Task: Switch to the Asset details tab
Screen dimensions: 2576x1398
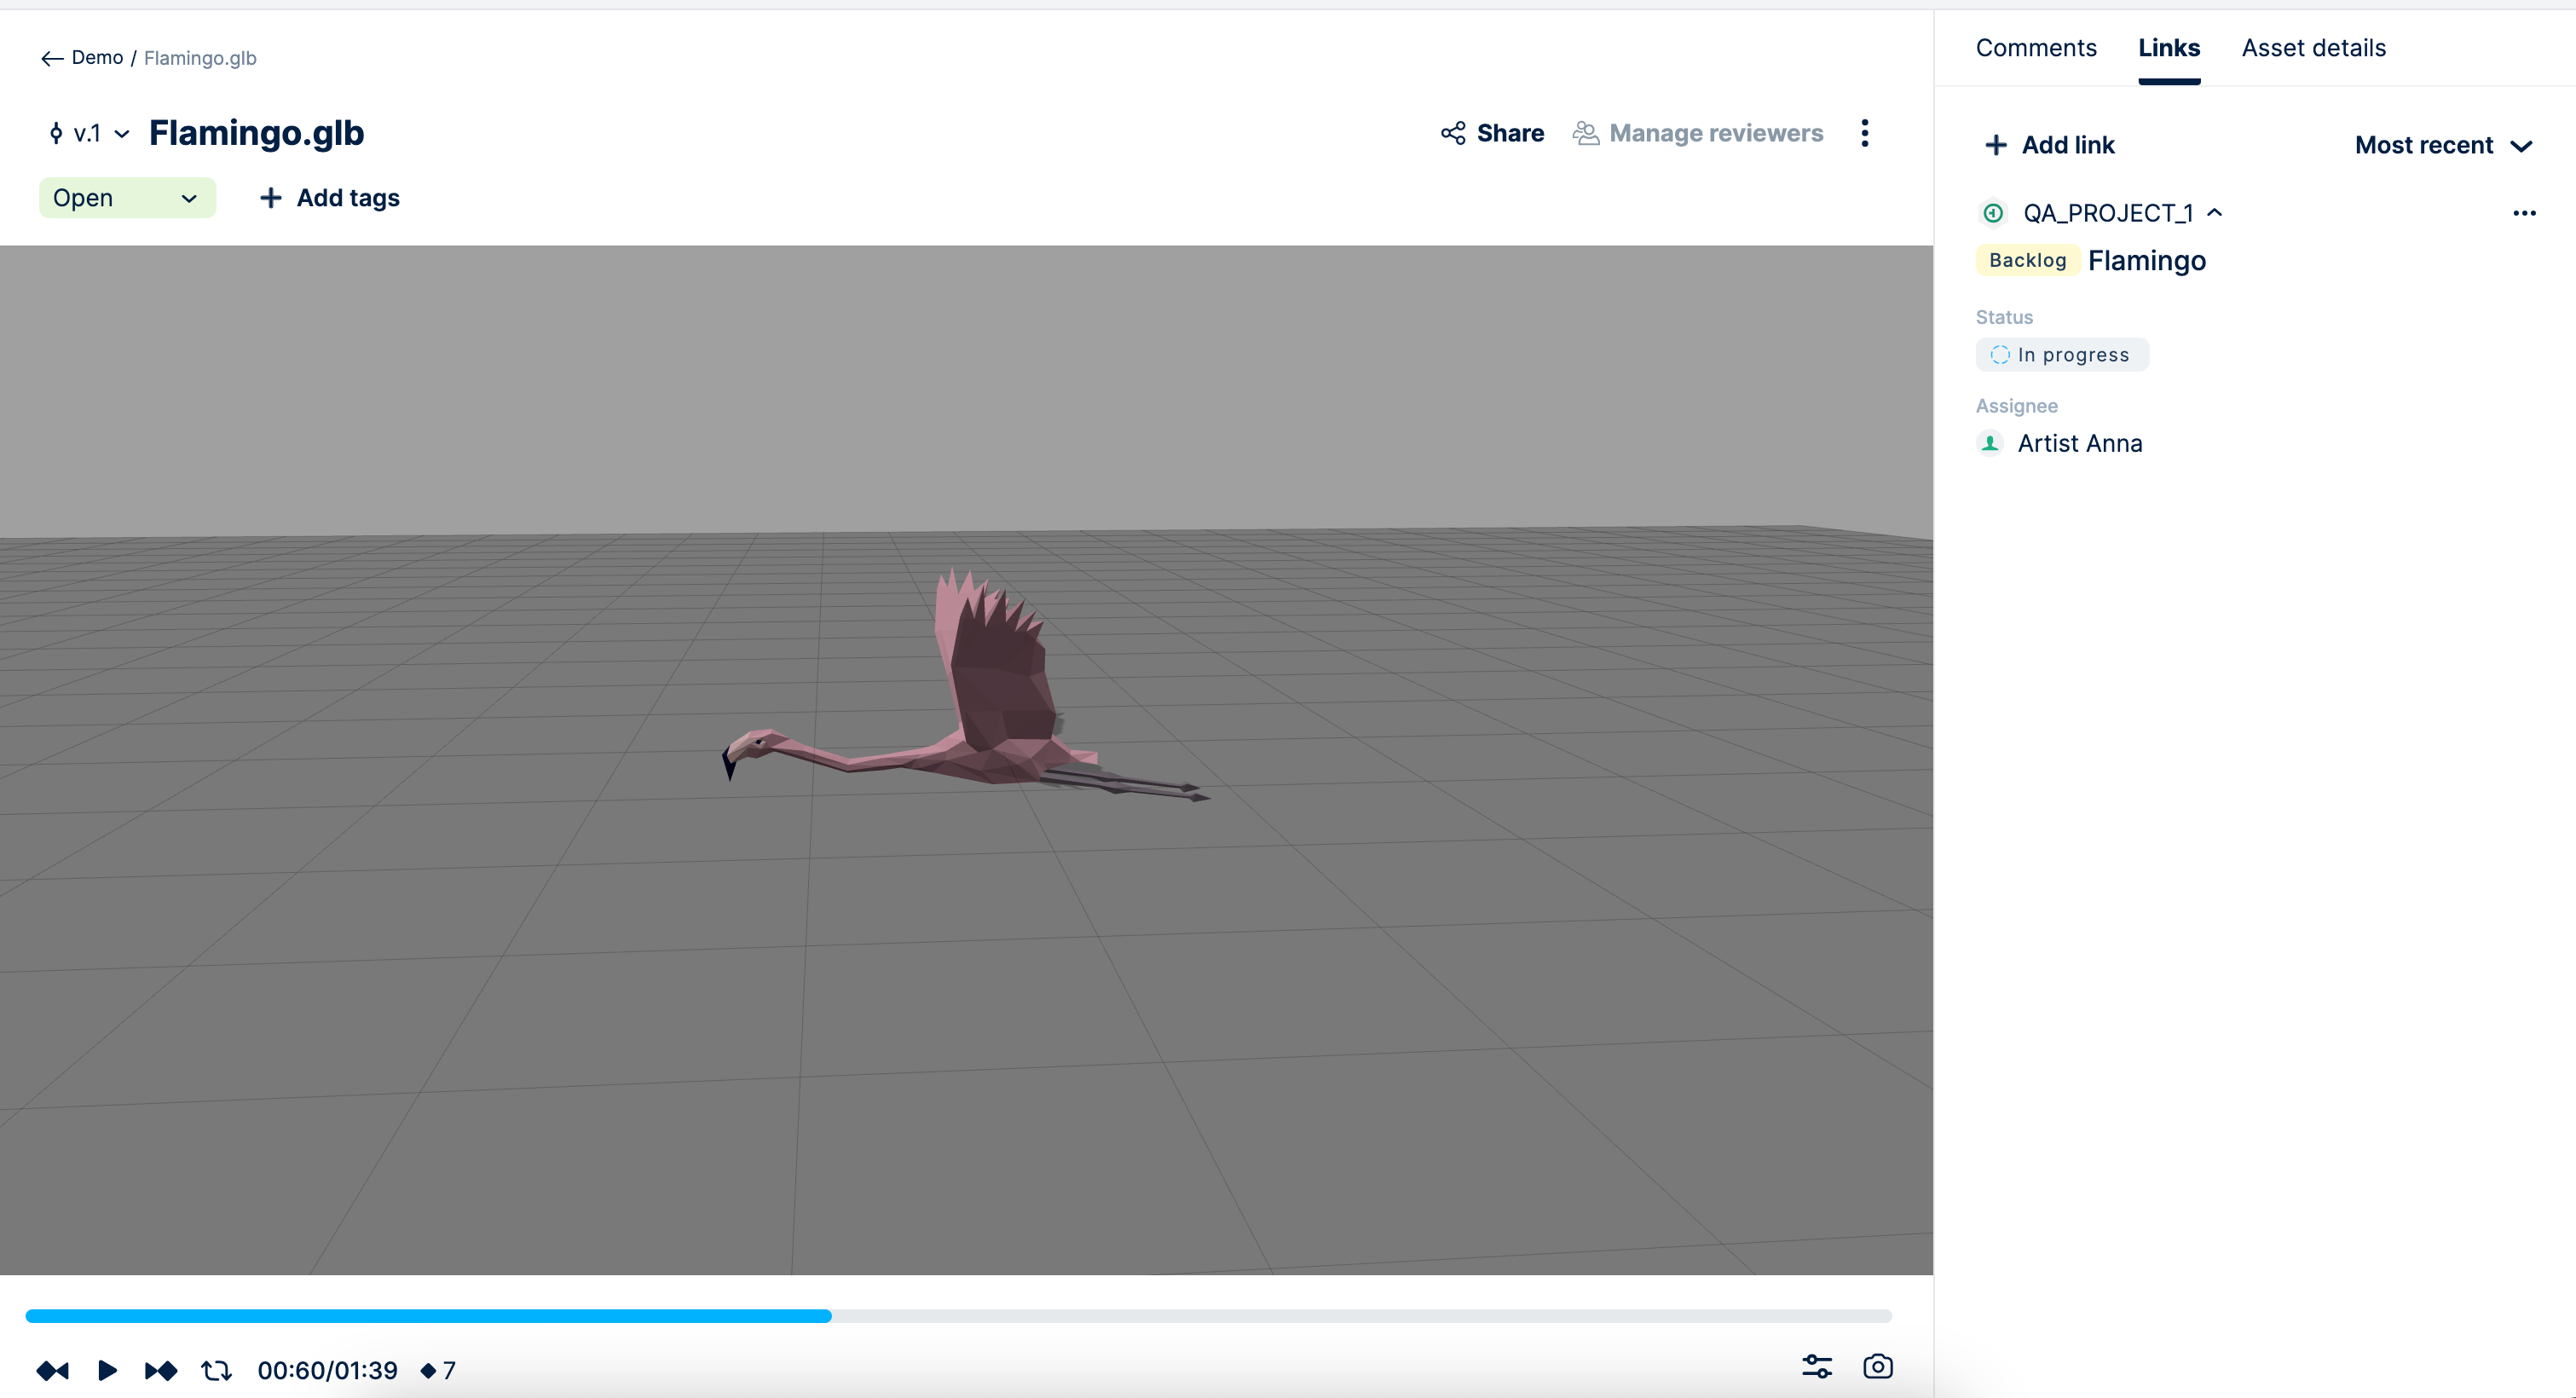Action: pyautogui.click(x=2313, y=48)
